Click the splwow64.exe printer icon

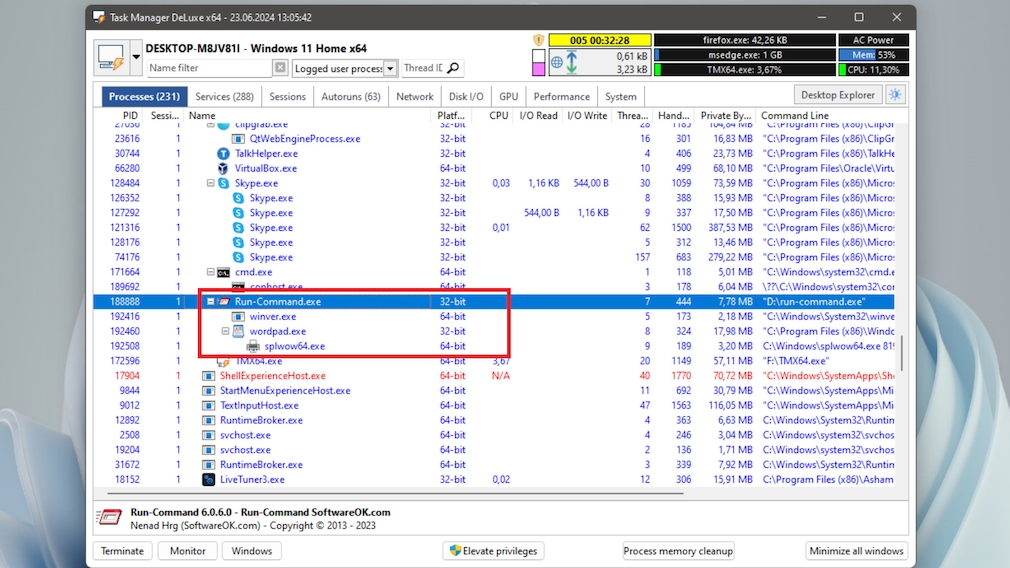click(253, 346)
